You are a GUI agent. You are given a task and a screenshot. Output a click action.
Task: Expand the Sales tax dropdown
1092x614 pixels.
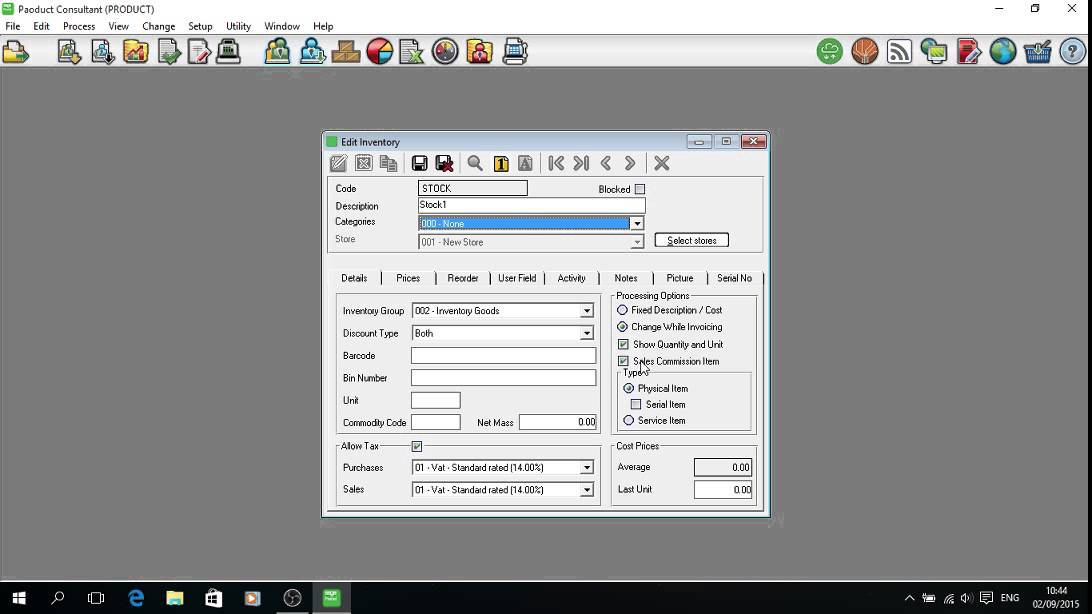click(x=586, y=490)
